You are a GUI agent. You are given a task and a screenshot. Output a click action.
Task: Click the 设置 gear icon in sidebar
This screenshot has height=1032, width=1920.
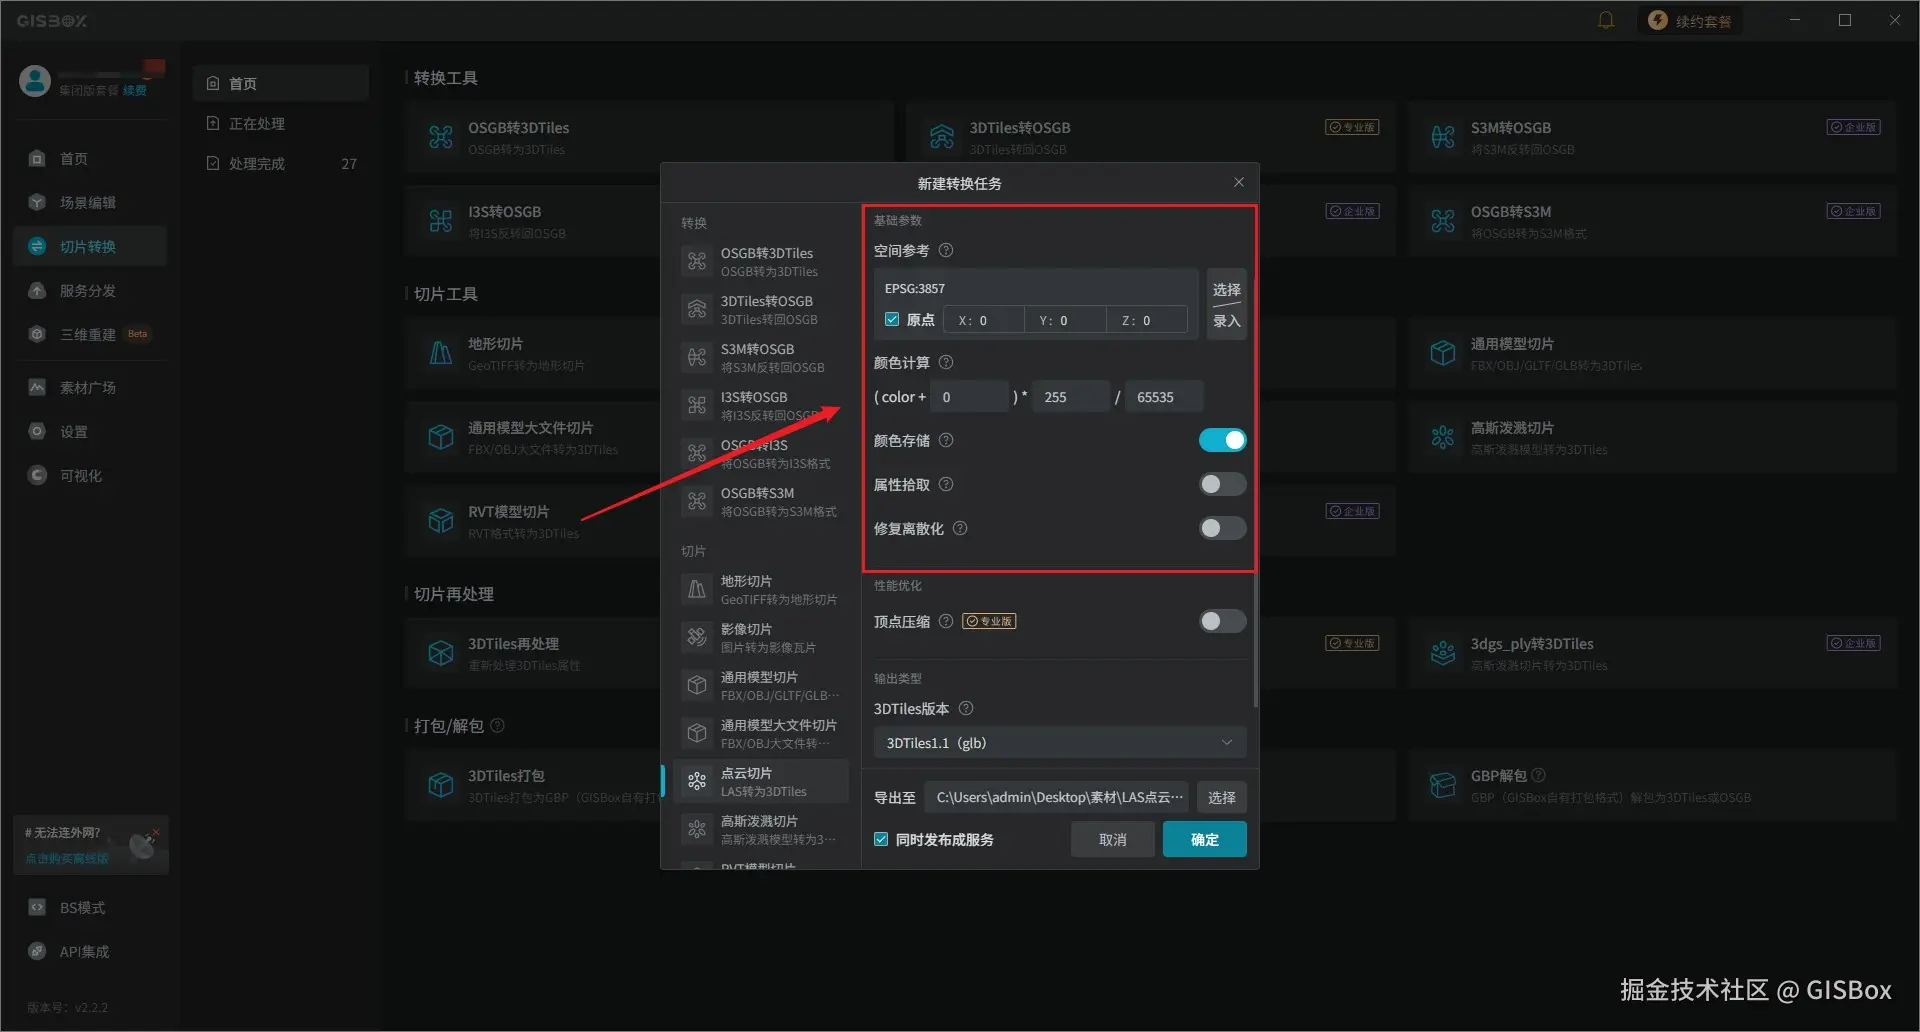[37, 431]
